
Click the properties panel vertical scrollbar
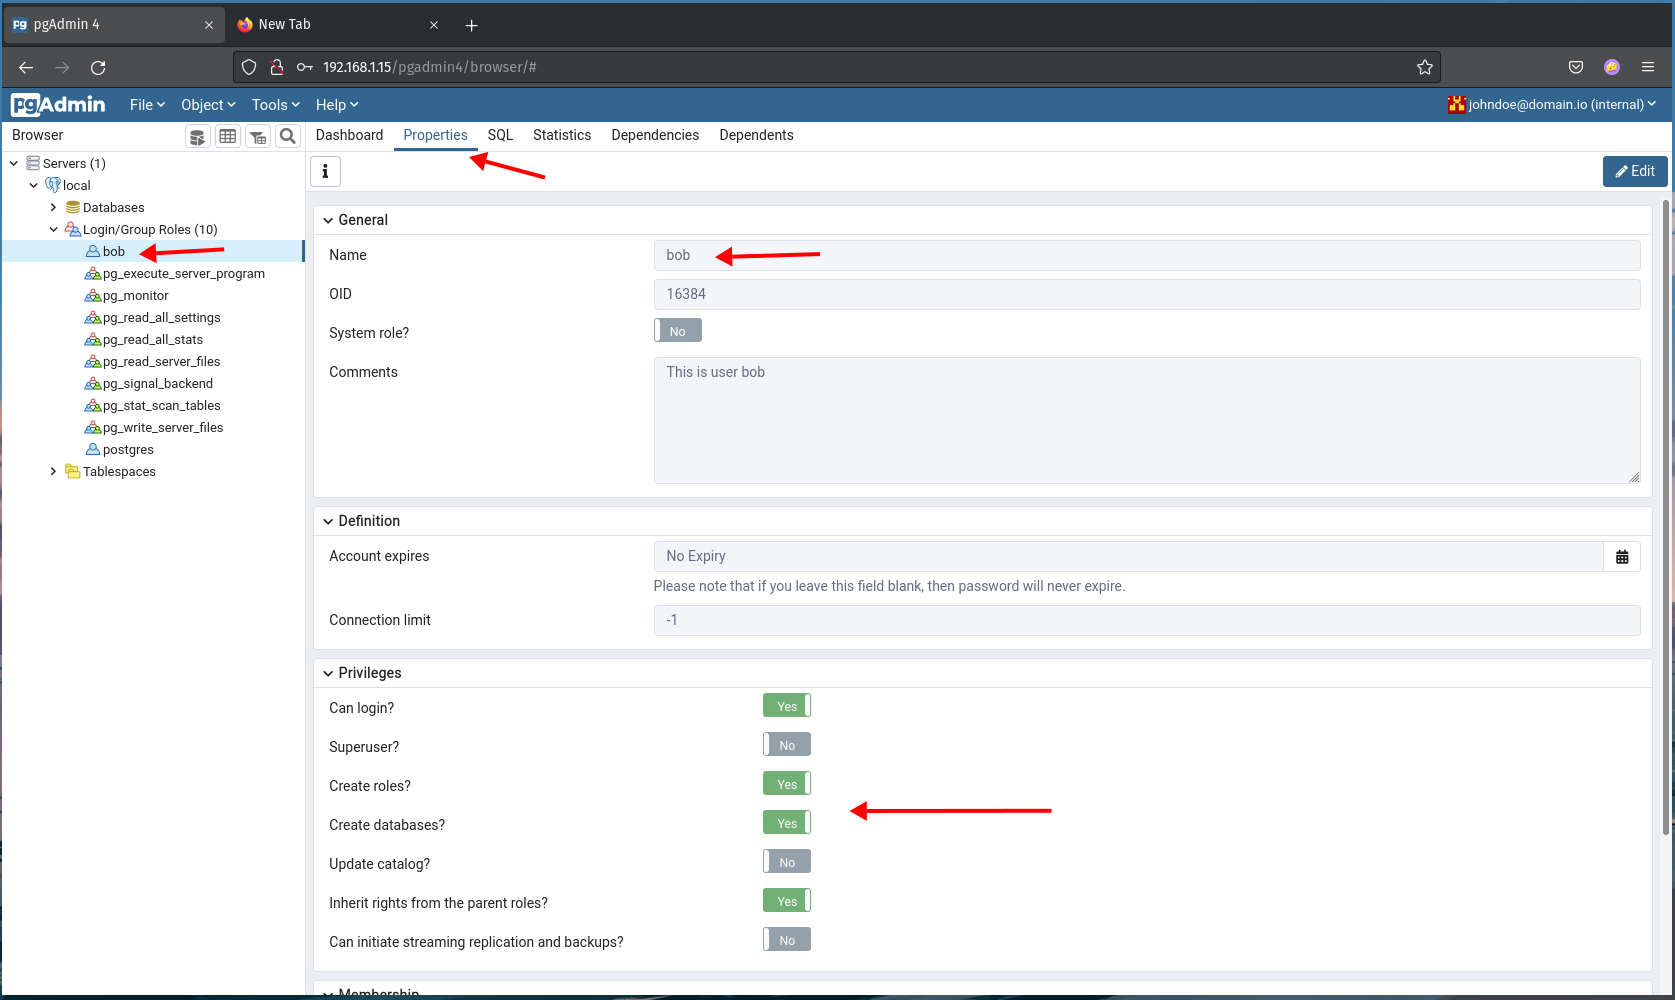(x=1666, y=518)
